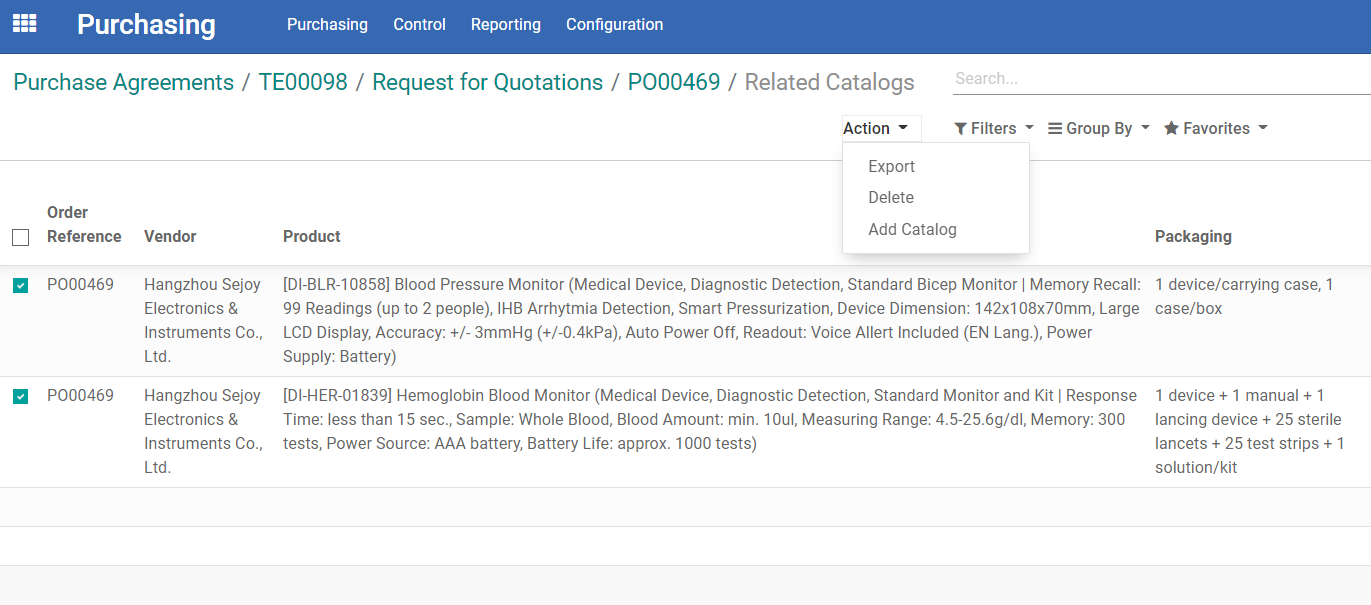The width and height of the screenshot is (1371, 605).
Task: Open the [DI-HER-01839] Hemoglobin Blood Monitor product
Action: click(x=710, y=419)
